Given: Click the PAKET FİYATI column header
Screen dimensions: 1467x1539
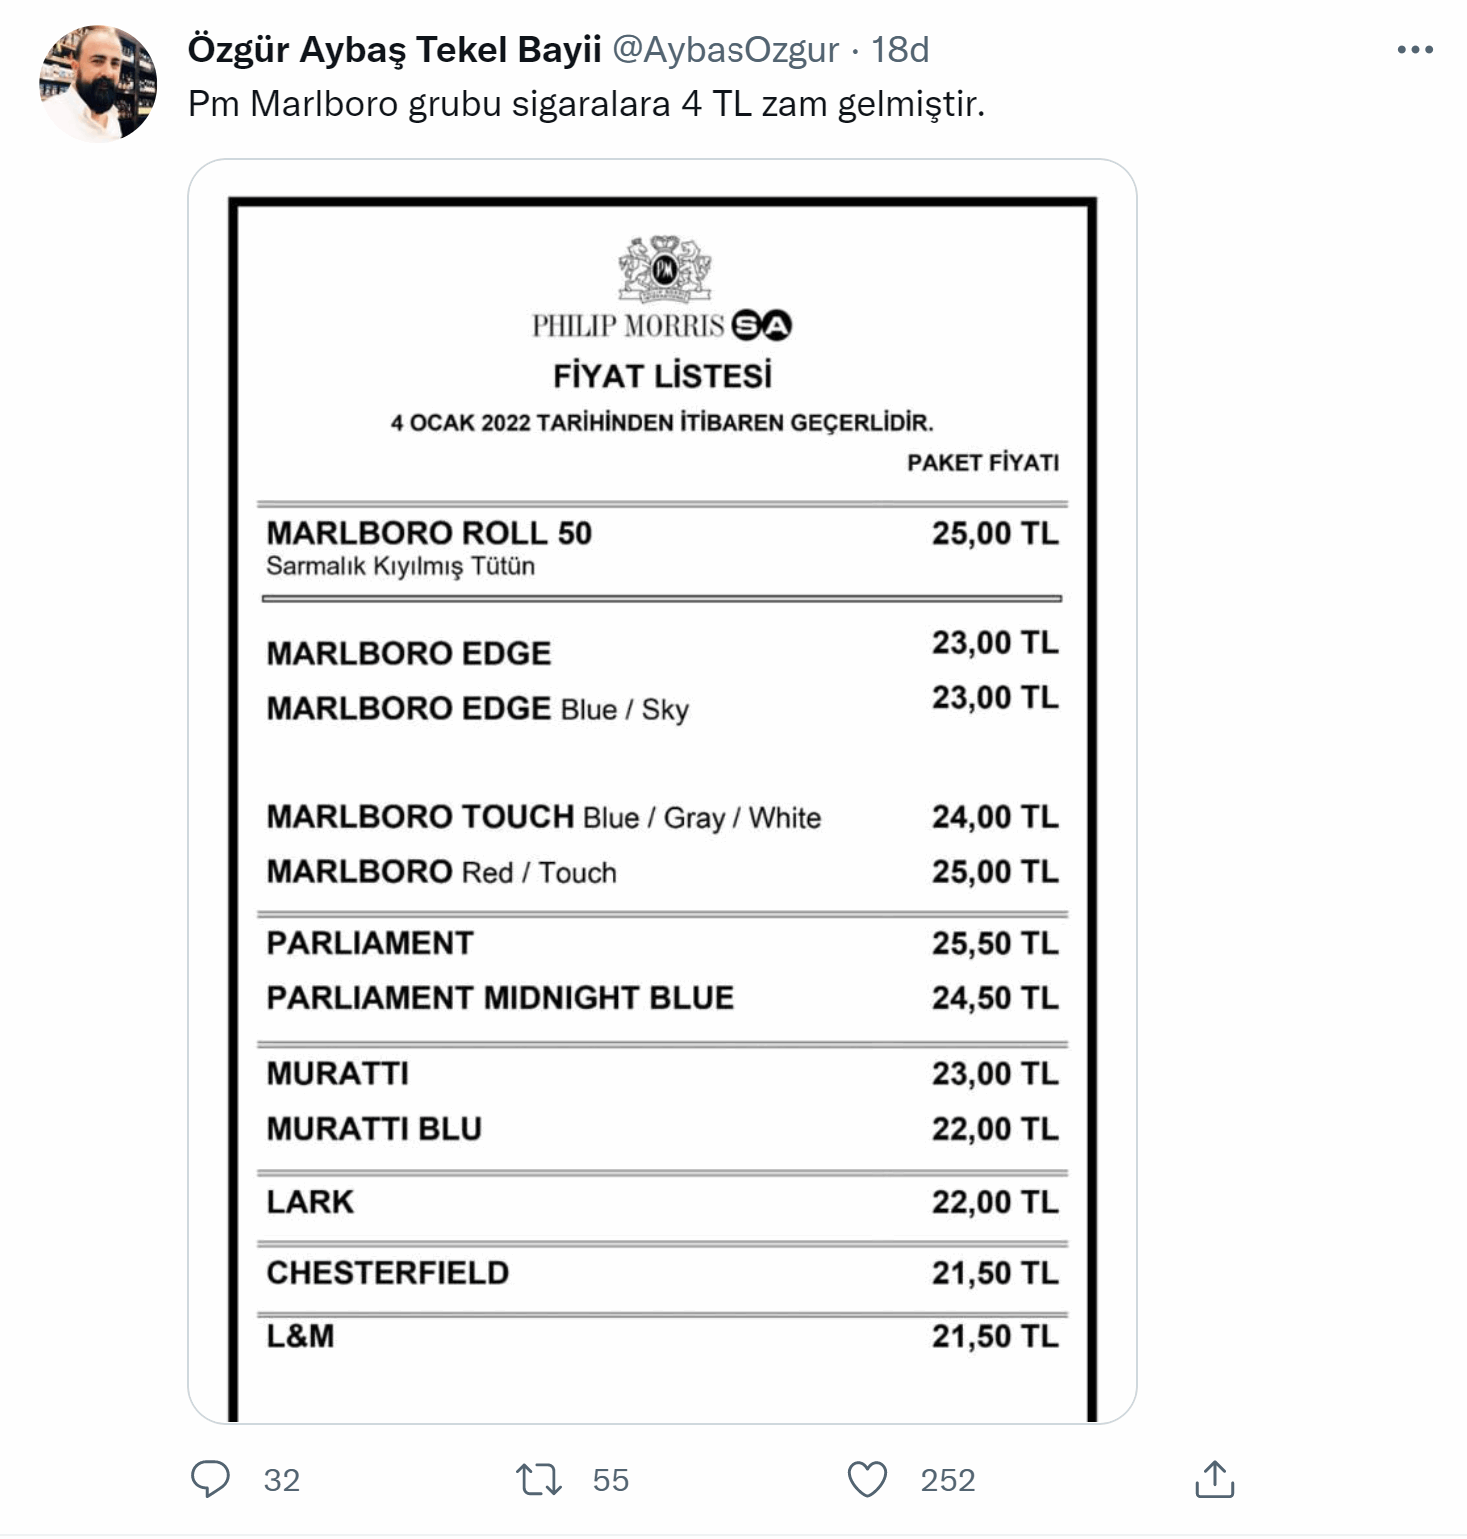Looking at the screenshot, I should click(x=982, y=463).
